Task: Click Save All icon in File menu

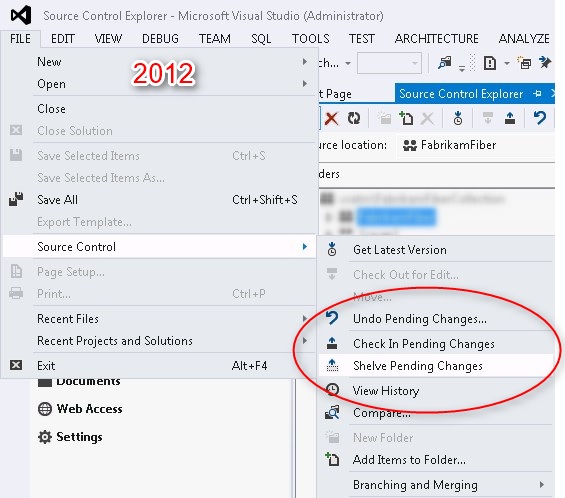Action: click(x=16, y=199)
